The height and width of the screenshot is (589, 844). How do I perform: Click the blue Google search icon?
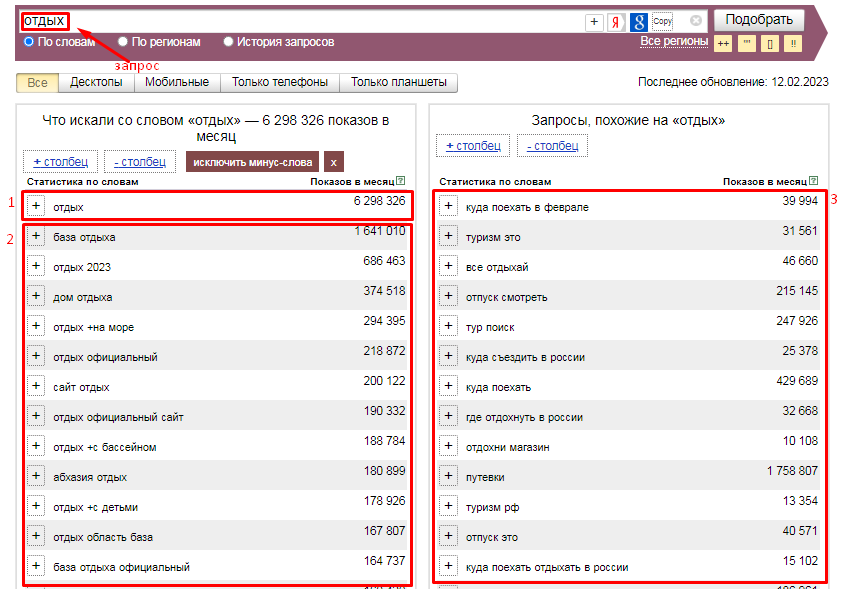point(638,21)
